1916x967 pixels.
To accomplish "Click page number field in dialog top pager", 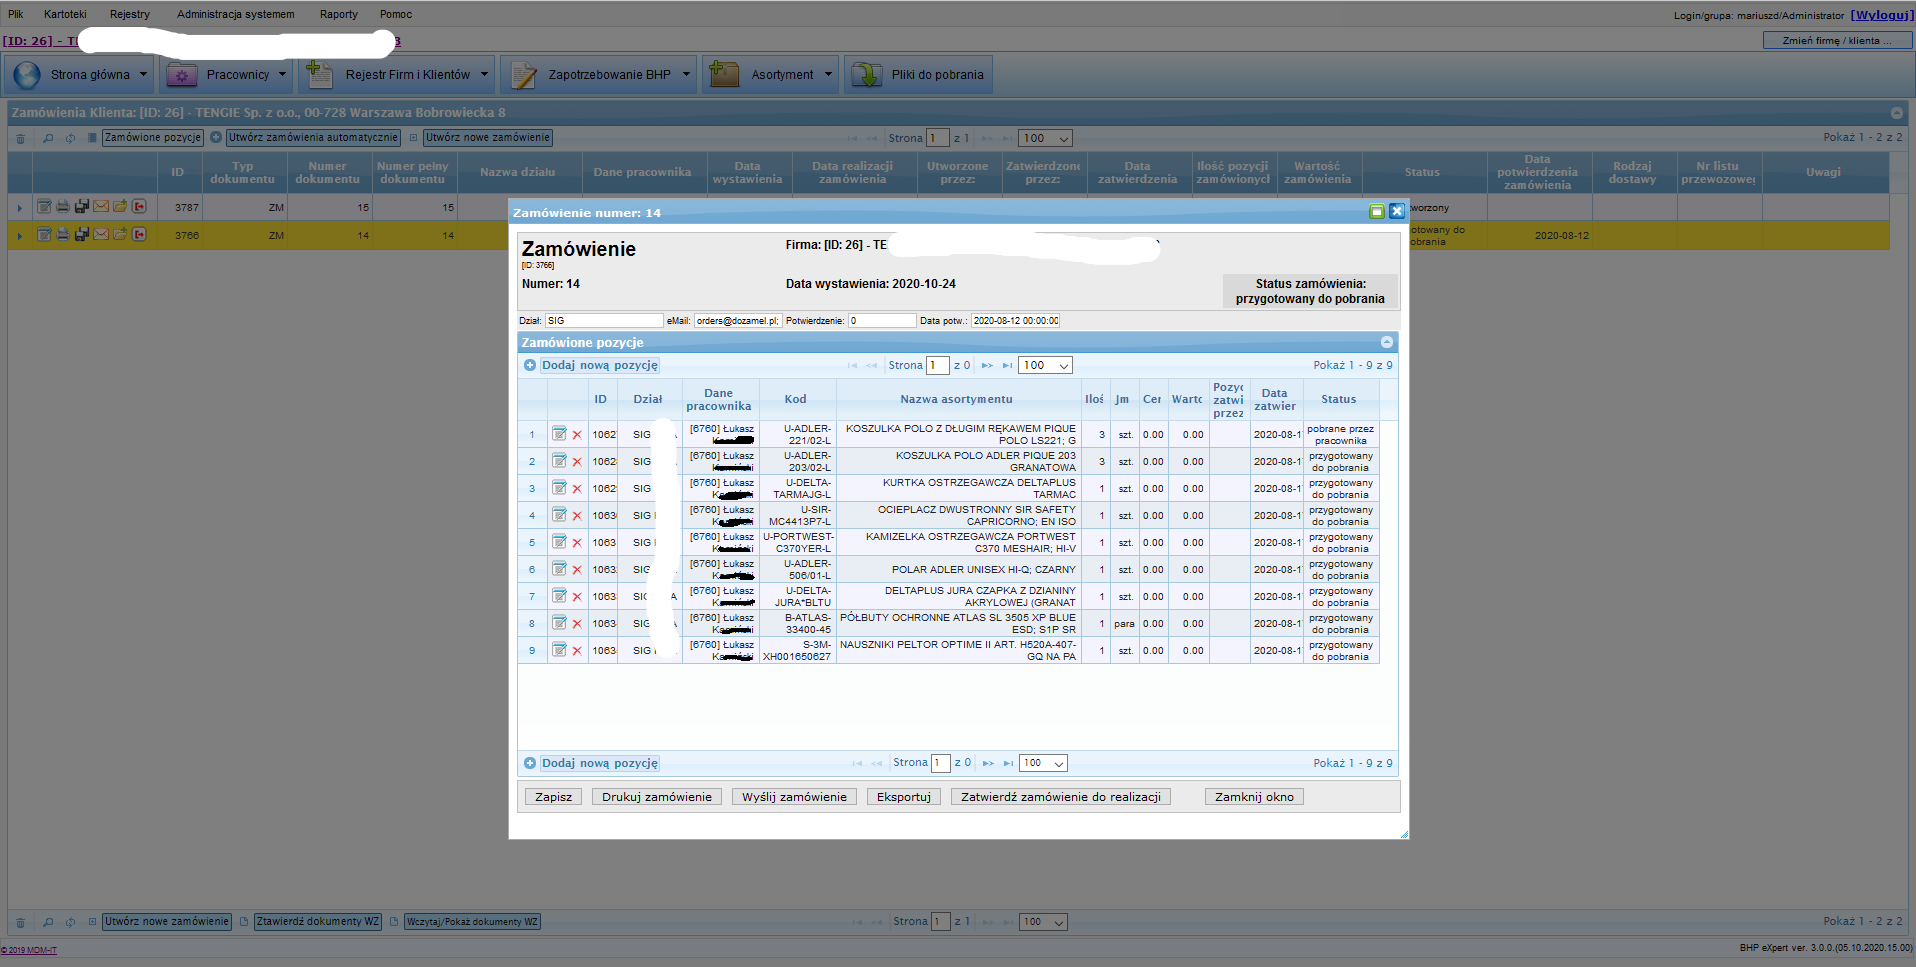I will (937, 365).
